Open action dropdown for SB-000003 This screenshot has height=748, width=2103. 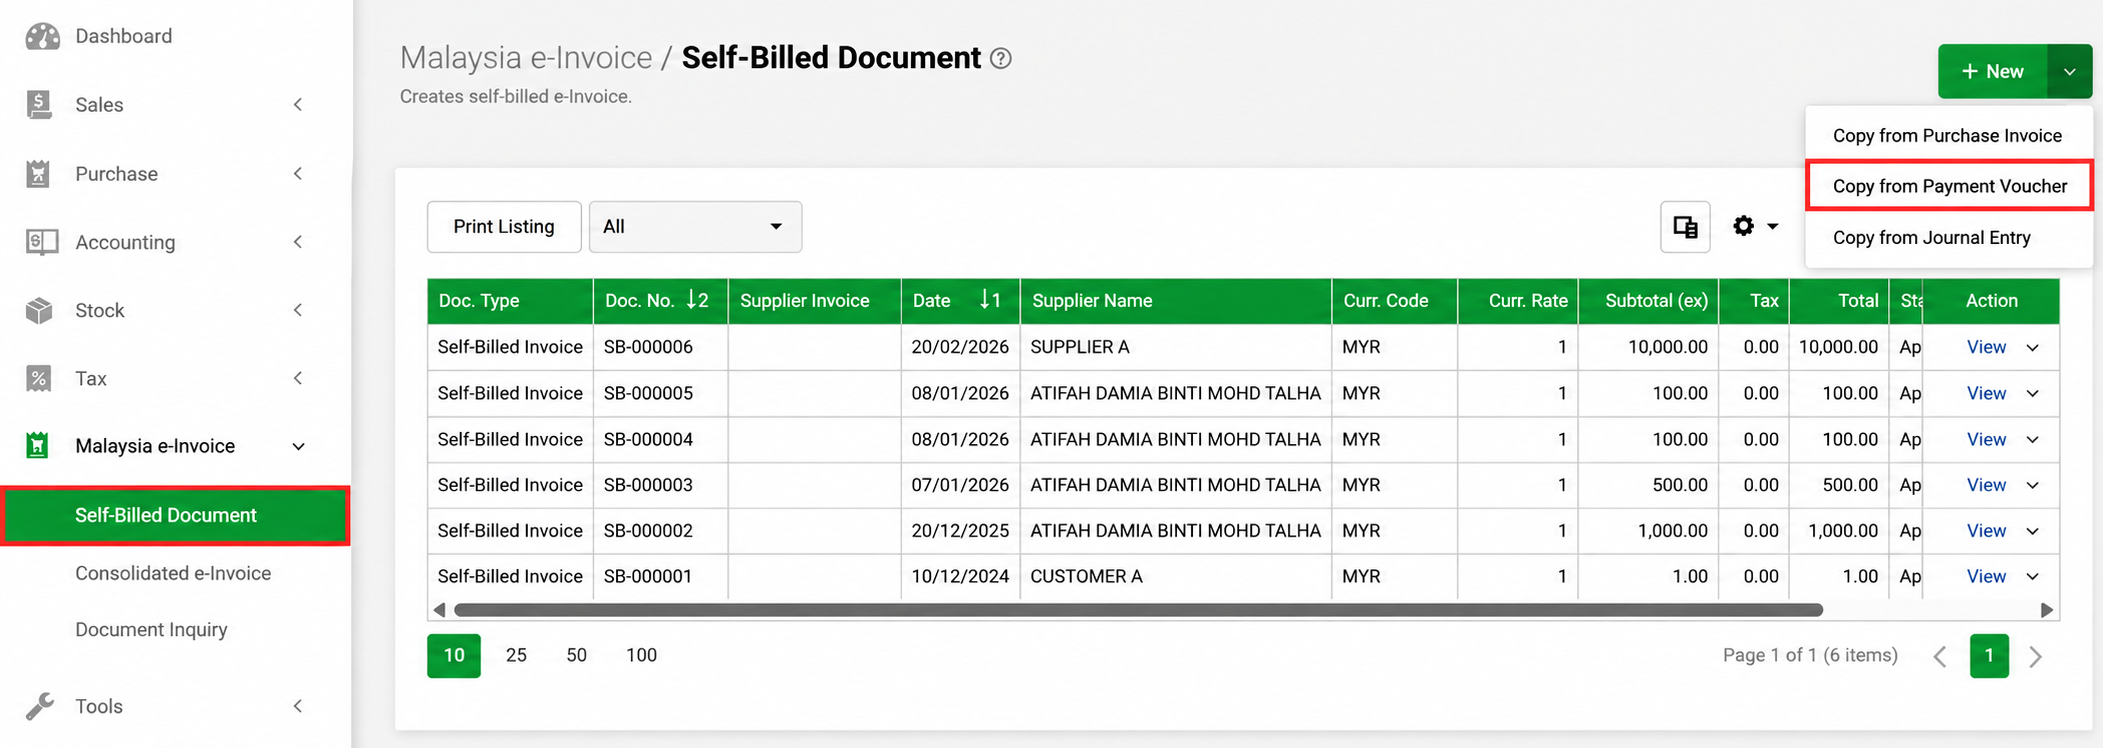(2033, 485)
